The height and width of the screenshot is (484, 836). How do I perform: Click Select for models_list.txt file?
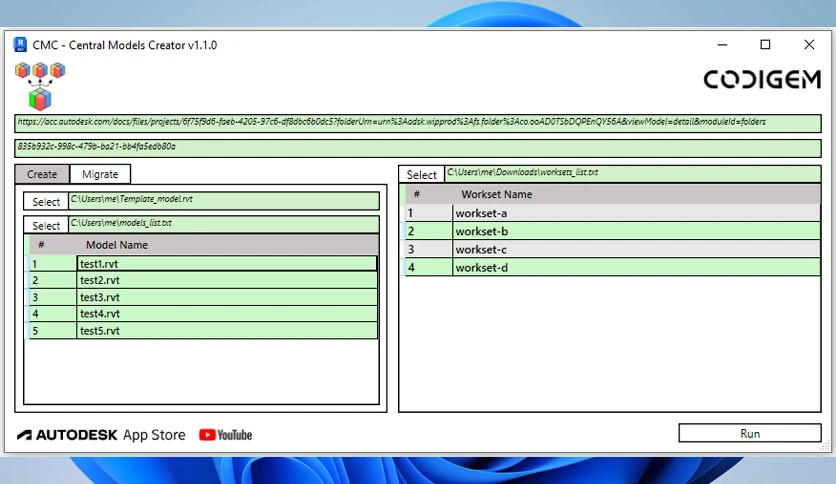[46, 225]
